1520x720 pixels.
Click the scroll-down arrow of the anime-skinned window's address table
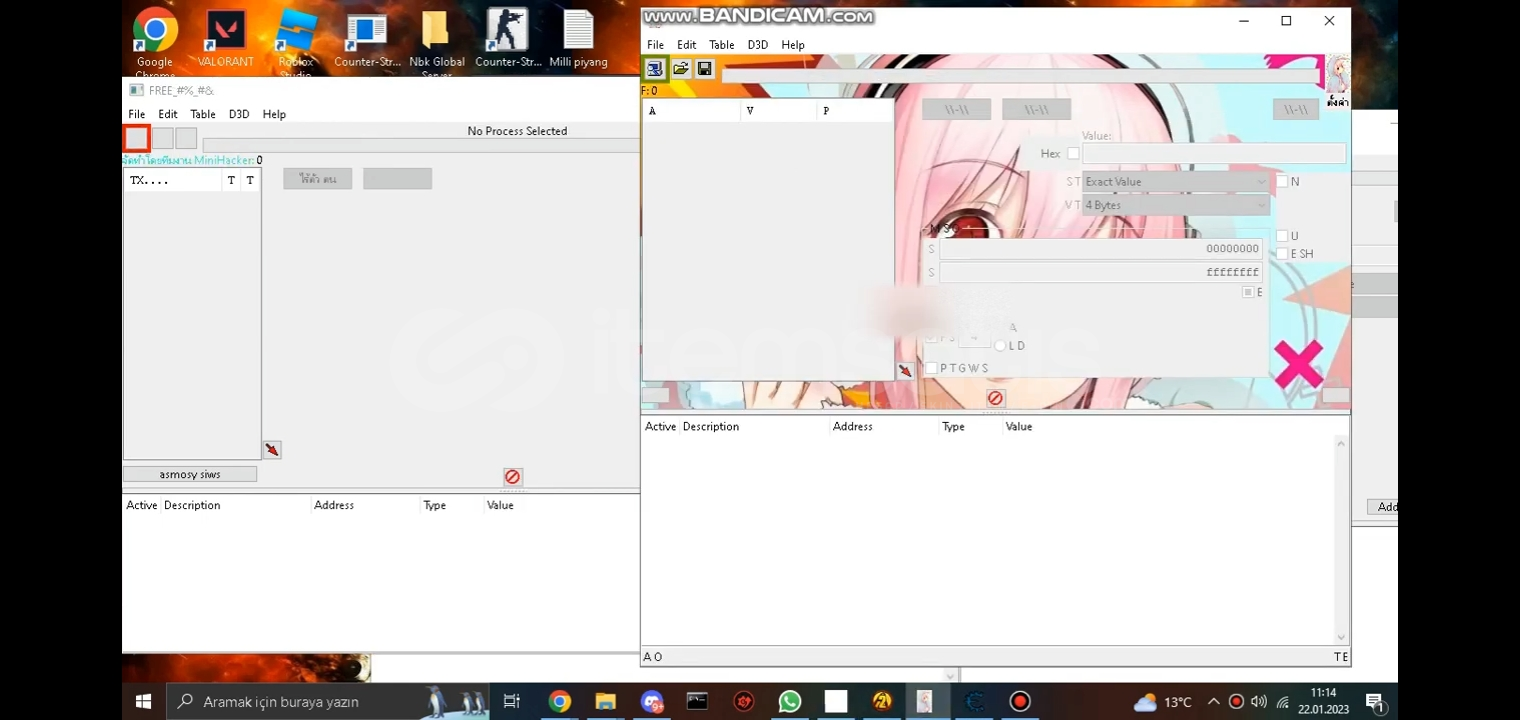(x=1341, y=637)
